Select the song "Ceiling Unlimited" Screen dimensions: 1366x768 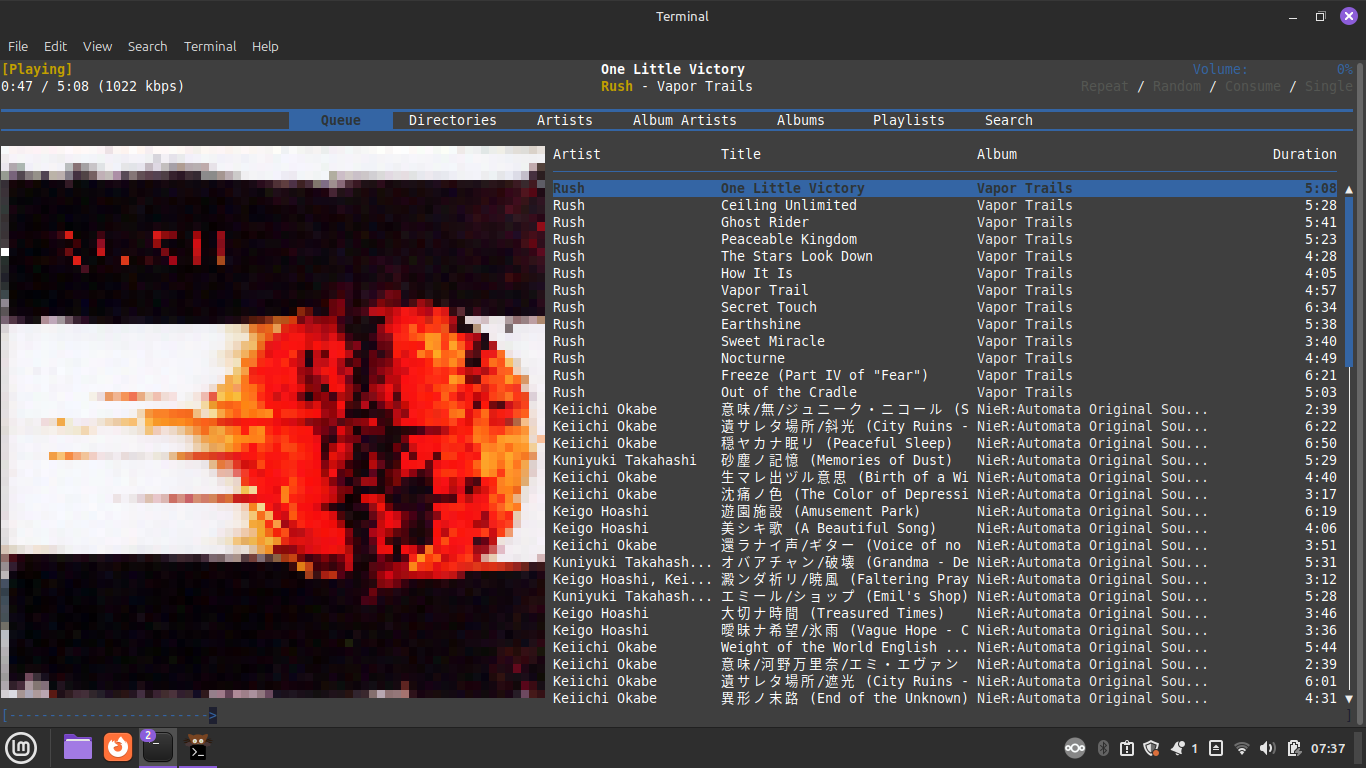coord(945,205)
